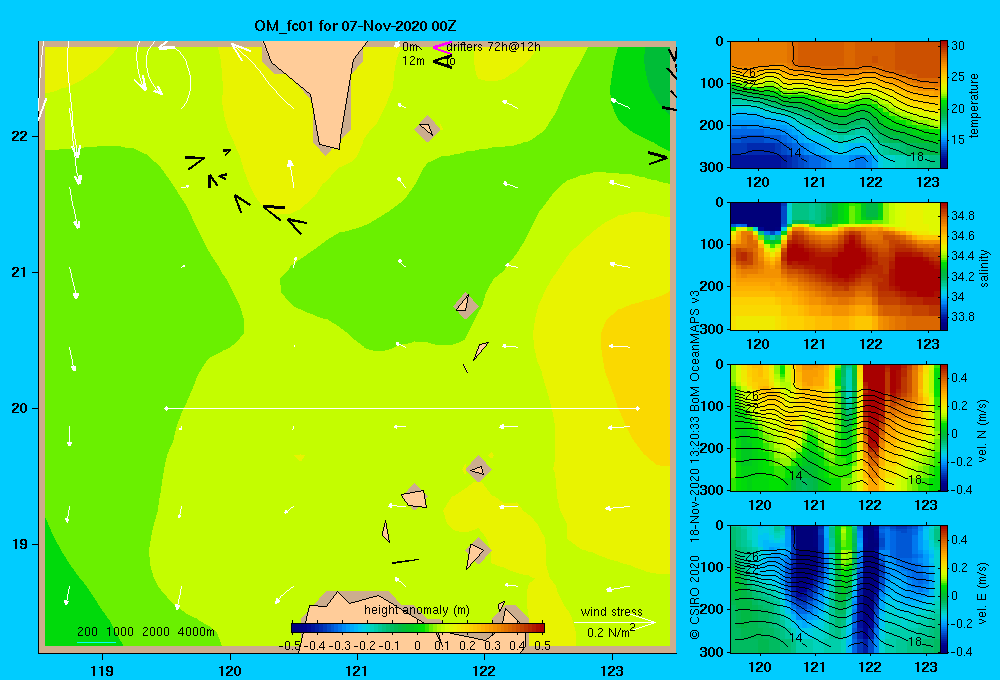Click latitude label 21 on map axis
This screenshot has height=680, width=1000.
[x=19, y=272]
